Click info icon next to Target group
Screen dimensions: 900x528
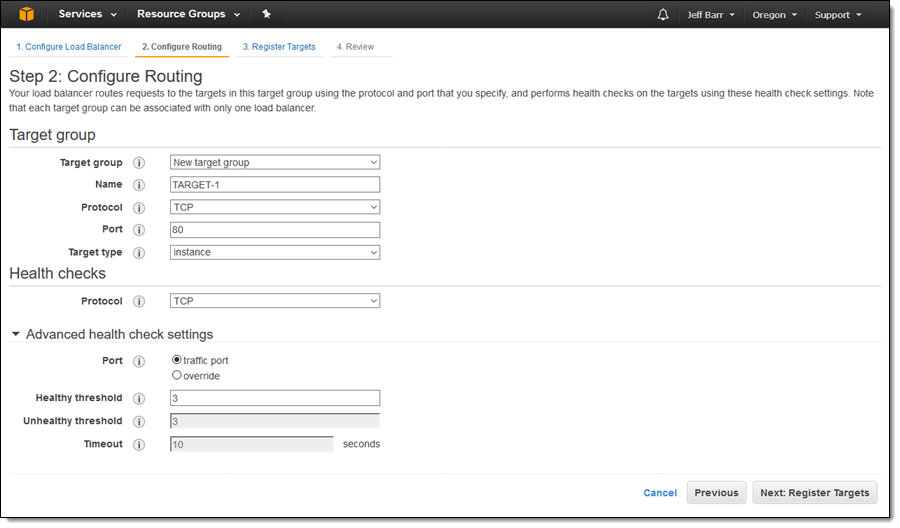coord(139,163)
